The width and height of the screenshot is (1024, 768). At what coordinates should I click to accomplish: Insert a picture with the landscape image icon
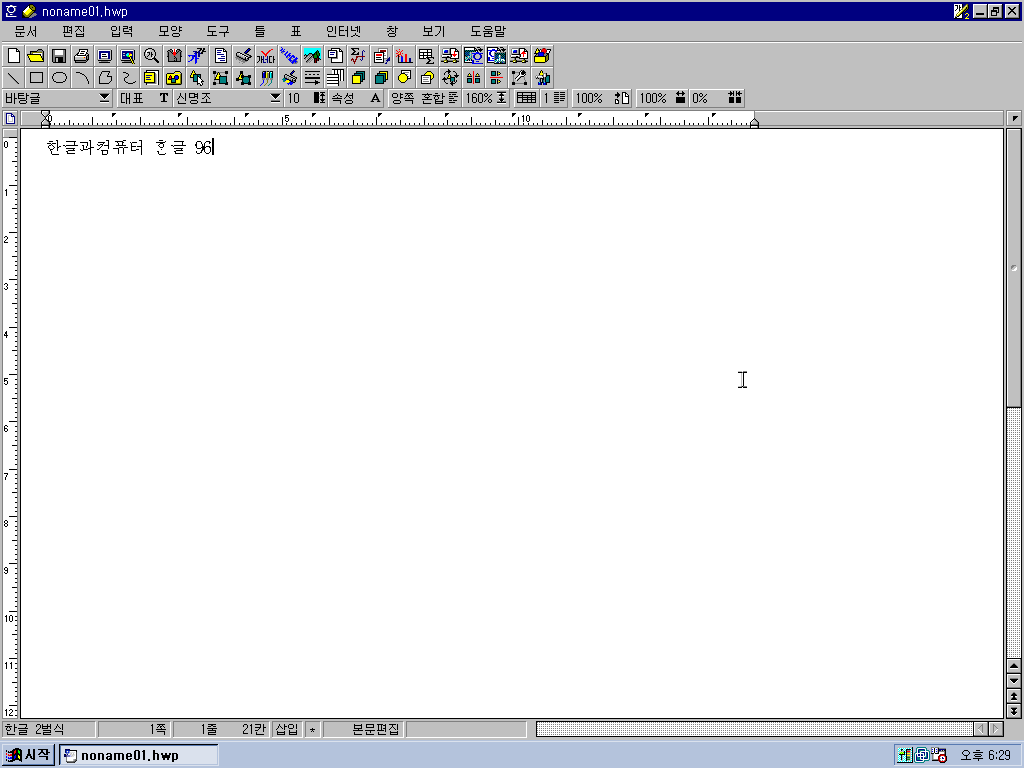point(312,56)
